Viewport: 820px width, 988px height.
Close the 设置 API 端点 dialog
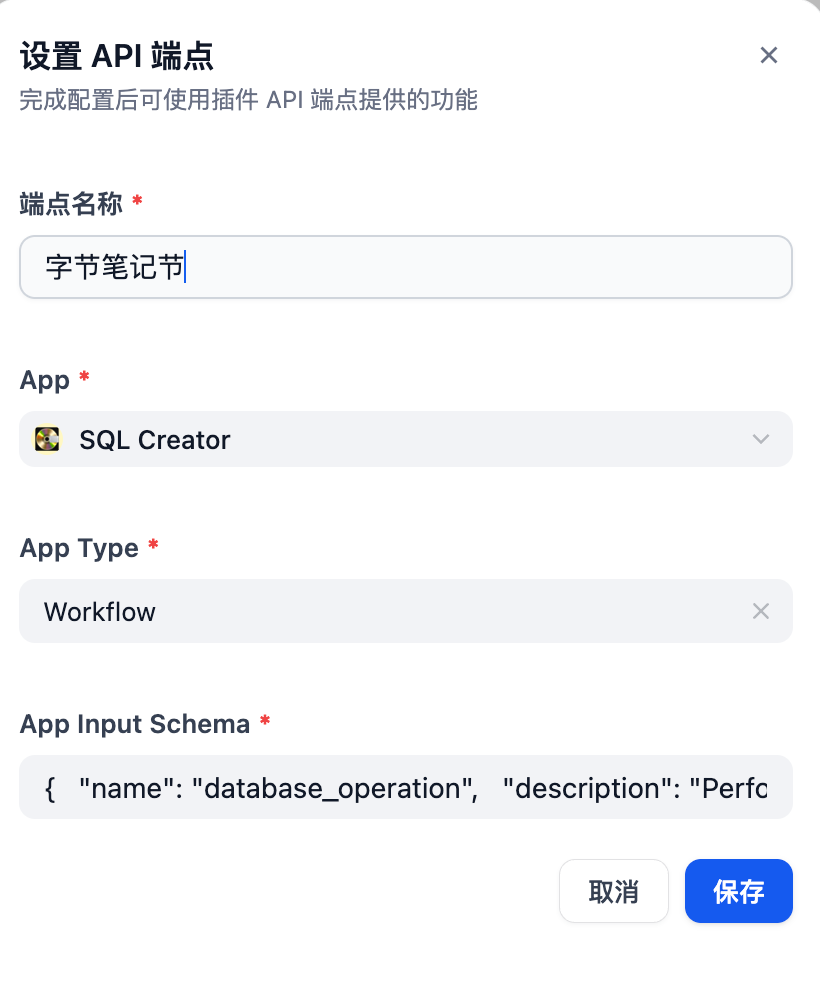point(768,55)
